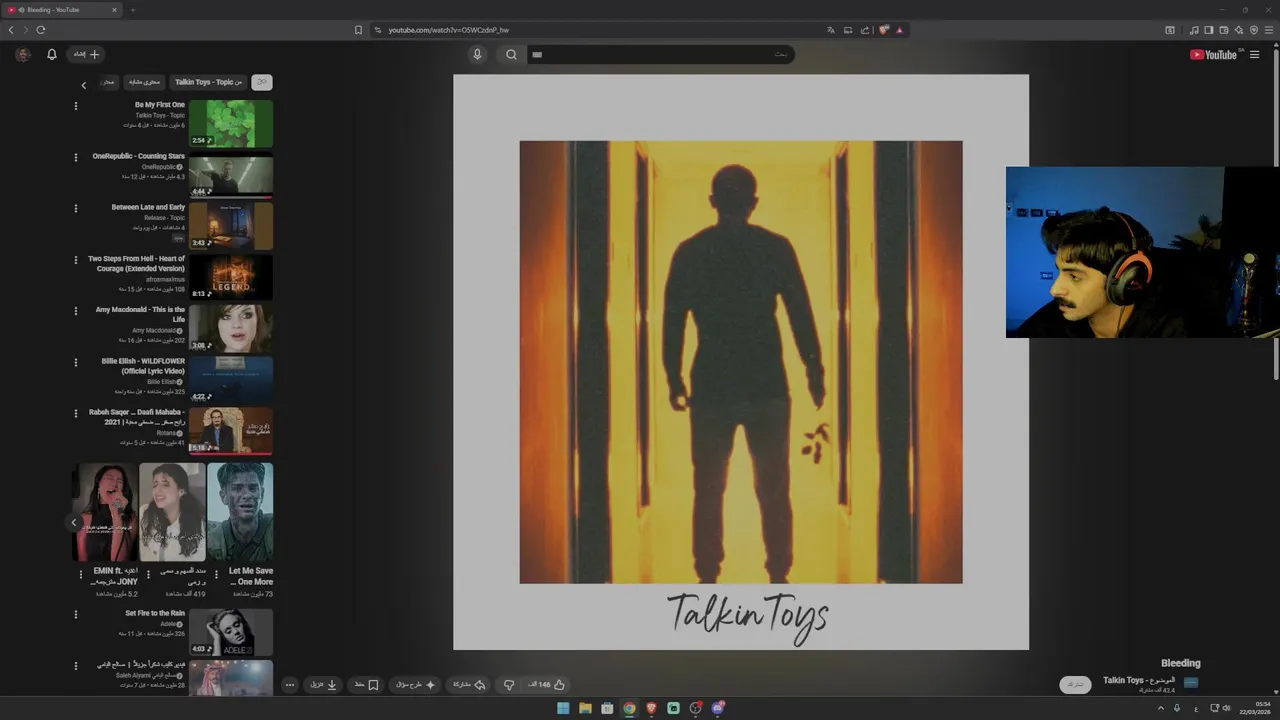Reload the page with the refresh icon
Viewport: 1280px width, 720px height.
pyautogui.click(x=41, y=30)
